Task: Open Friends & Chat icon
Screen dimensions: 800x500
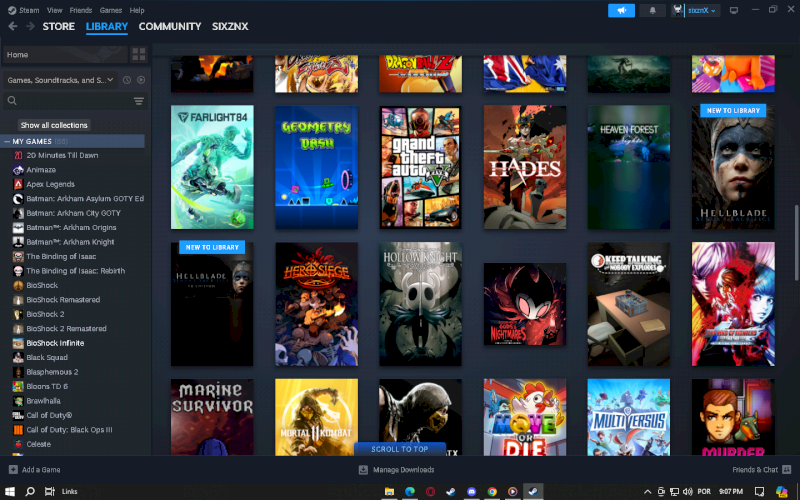Action: [786, 469]
